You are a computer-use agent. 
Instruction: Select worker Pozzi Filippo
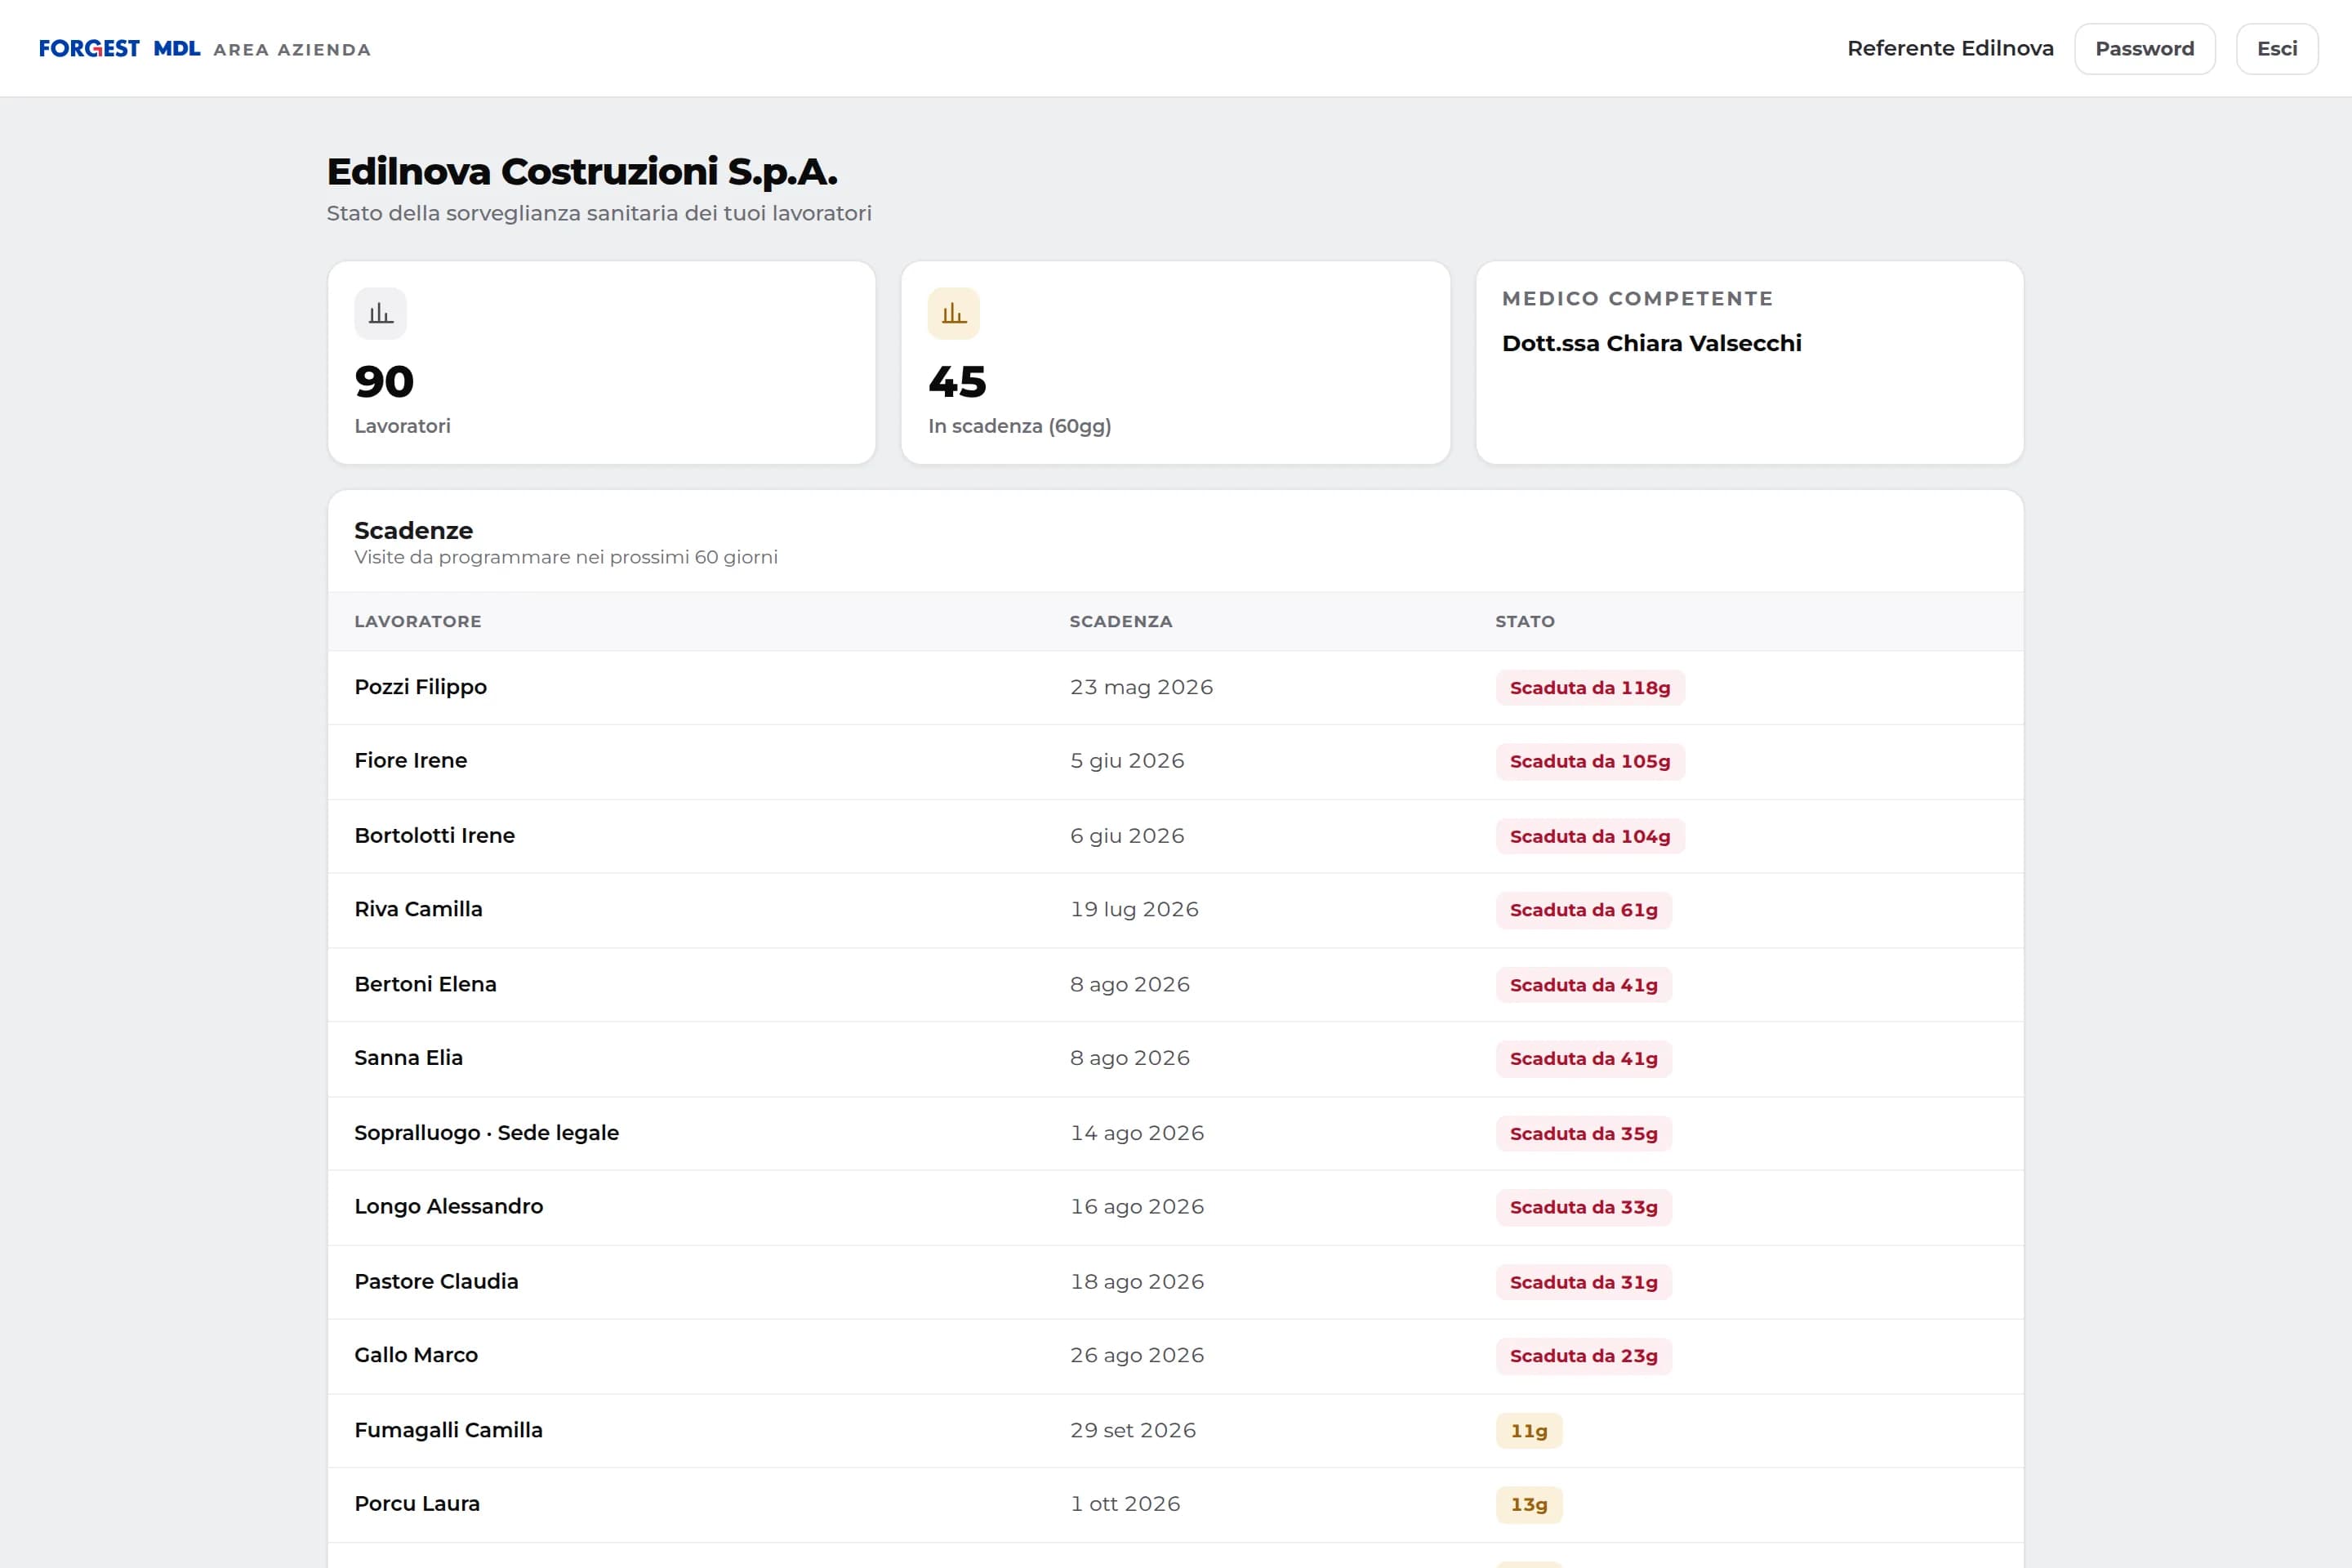click(421, 687)
